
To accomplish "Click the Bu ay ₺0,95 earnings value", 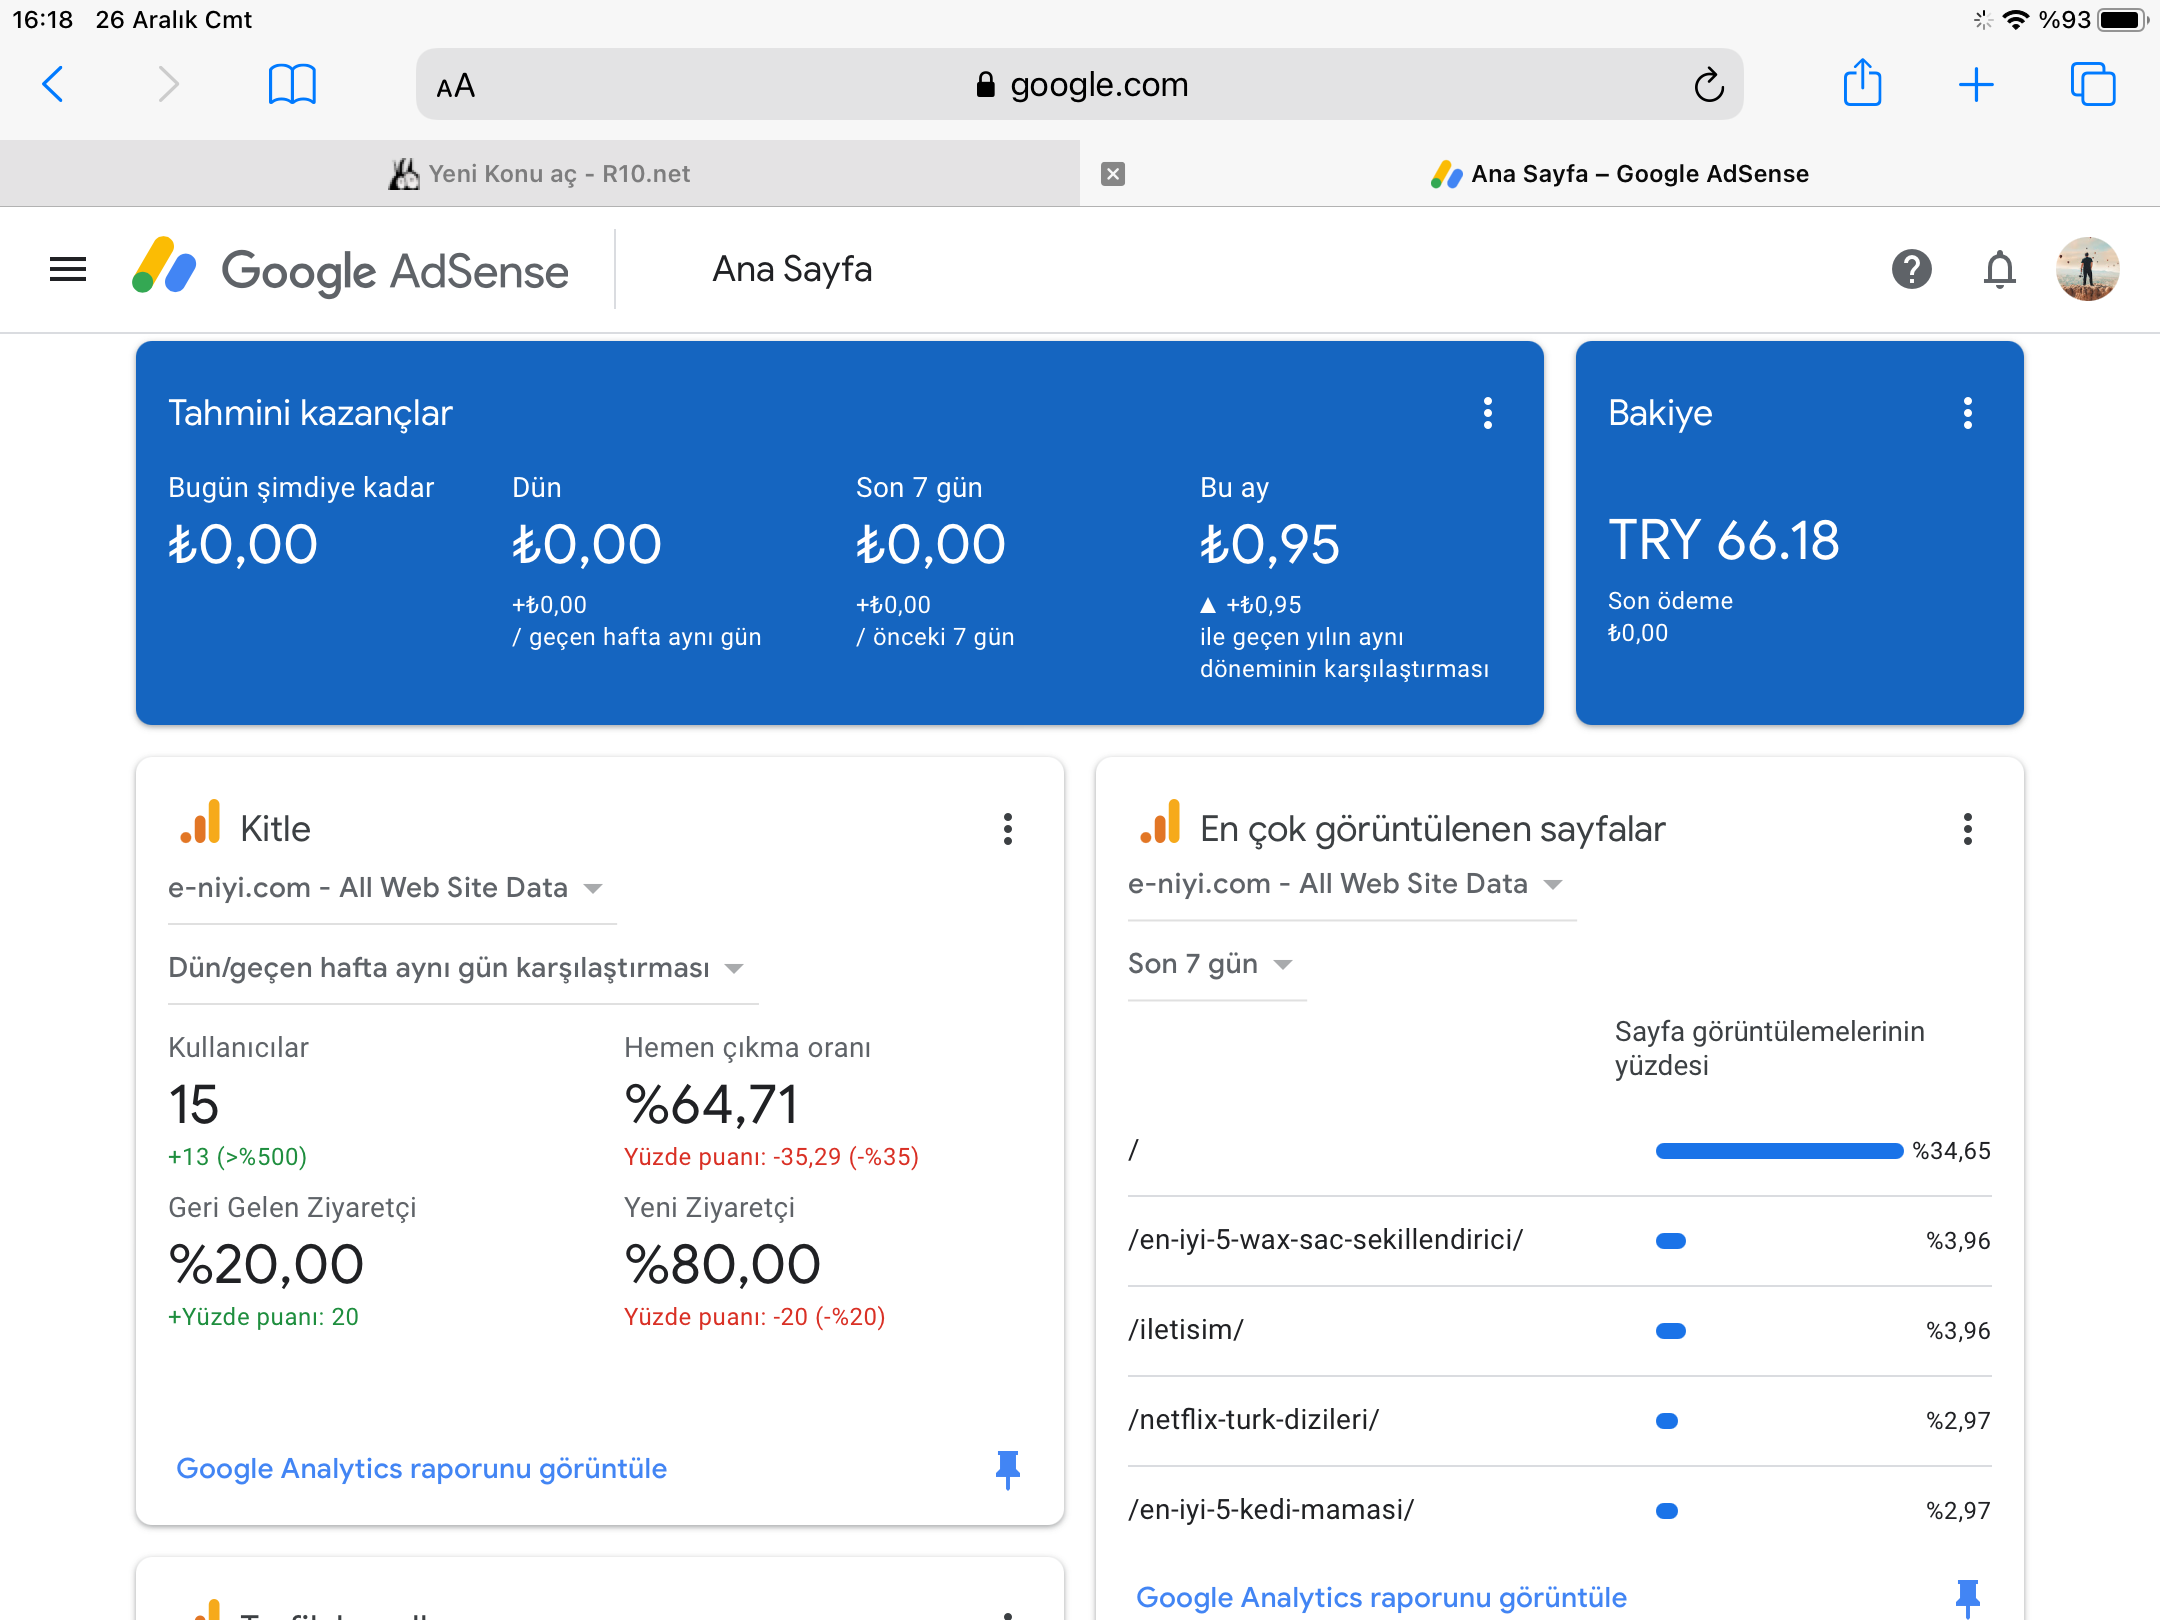I will (x=1270, y=545).
